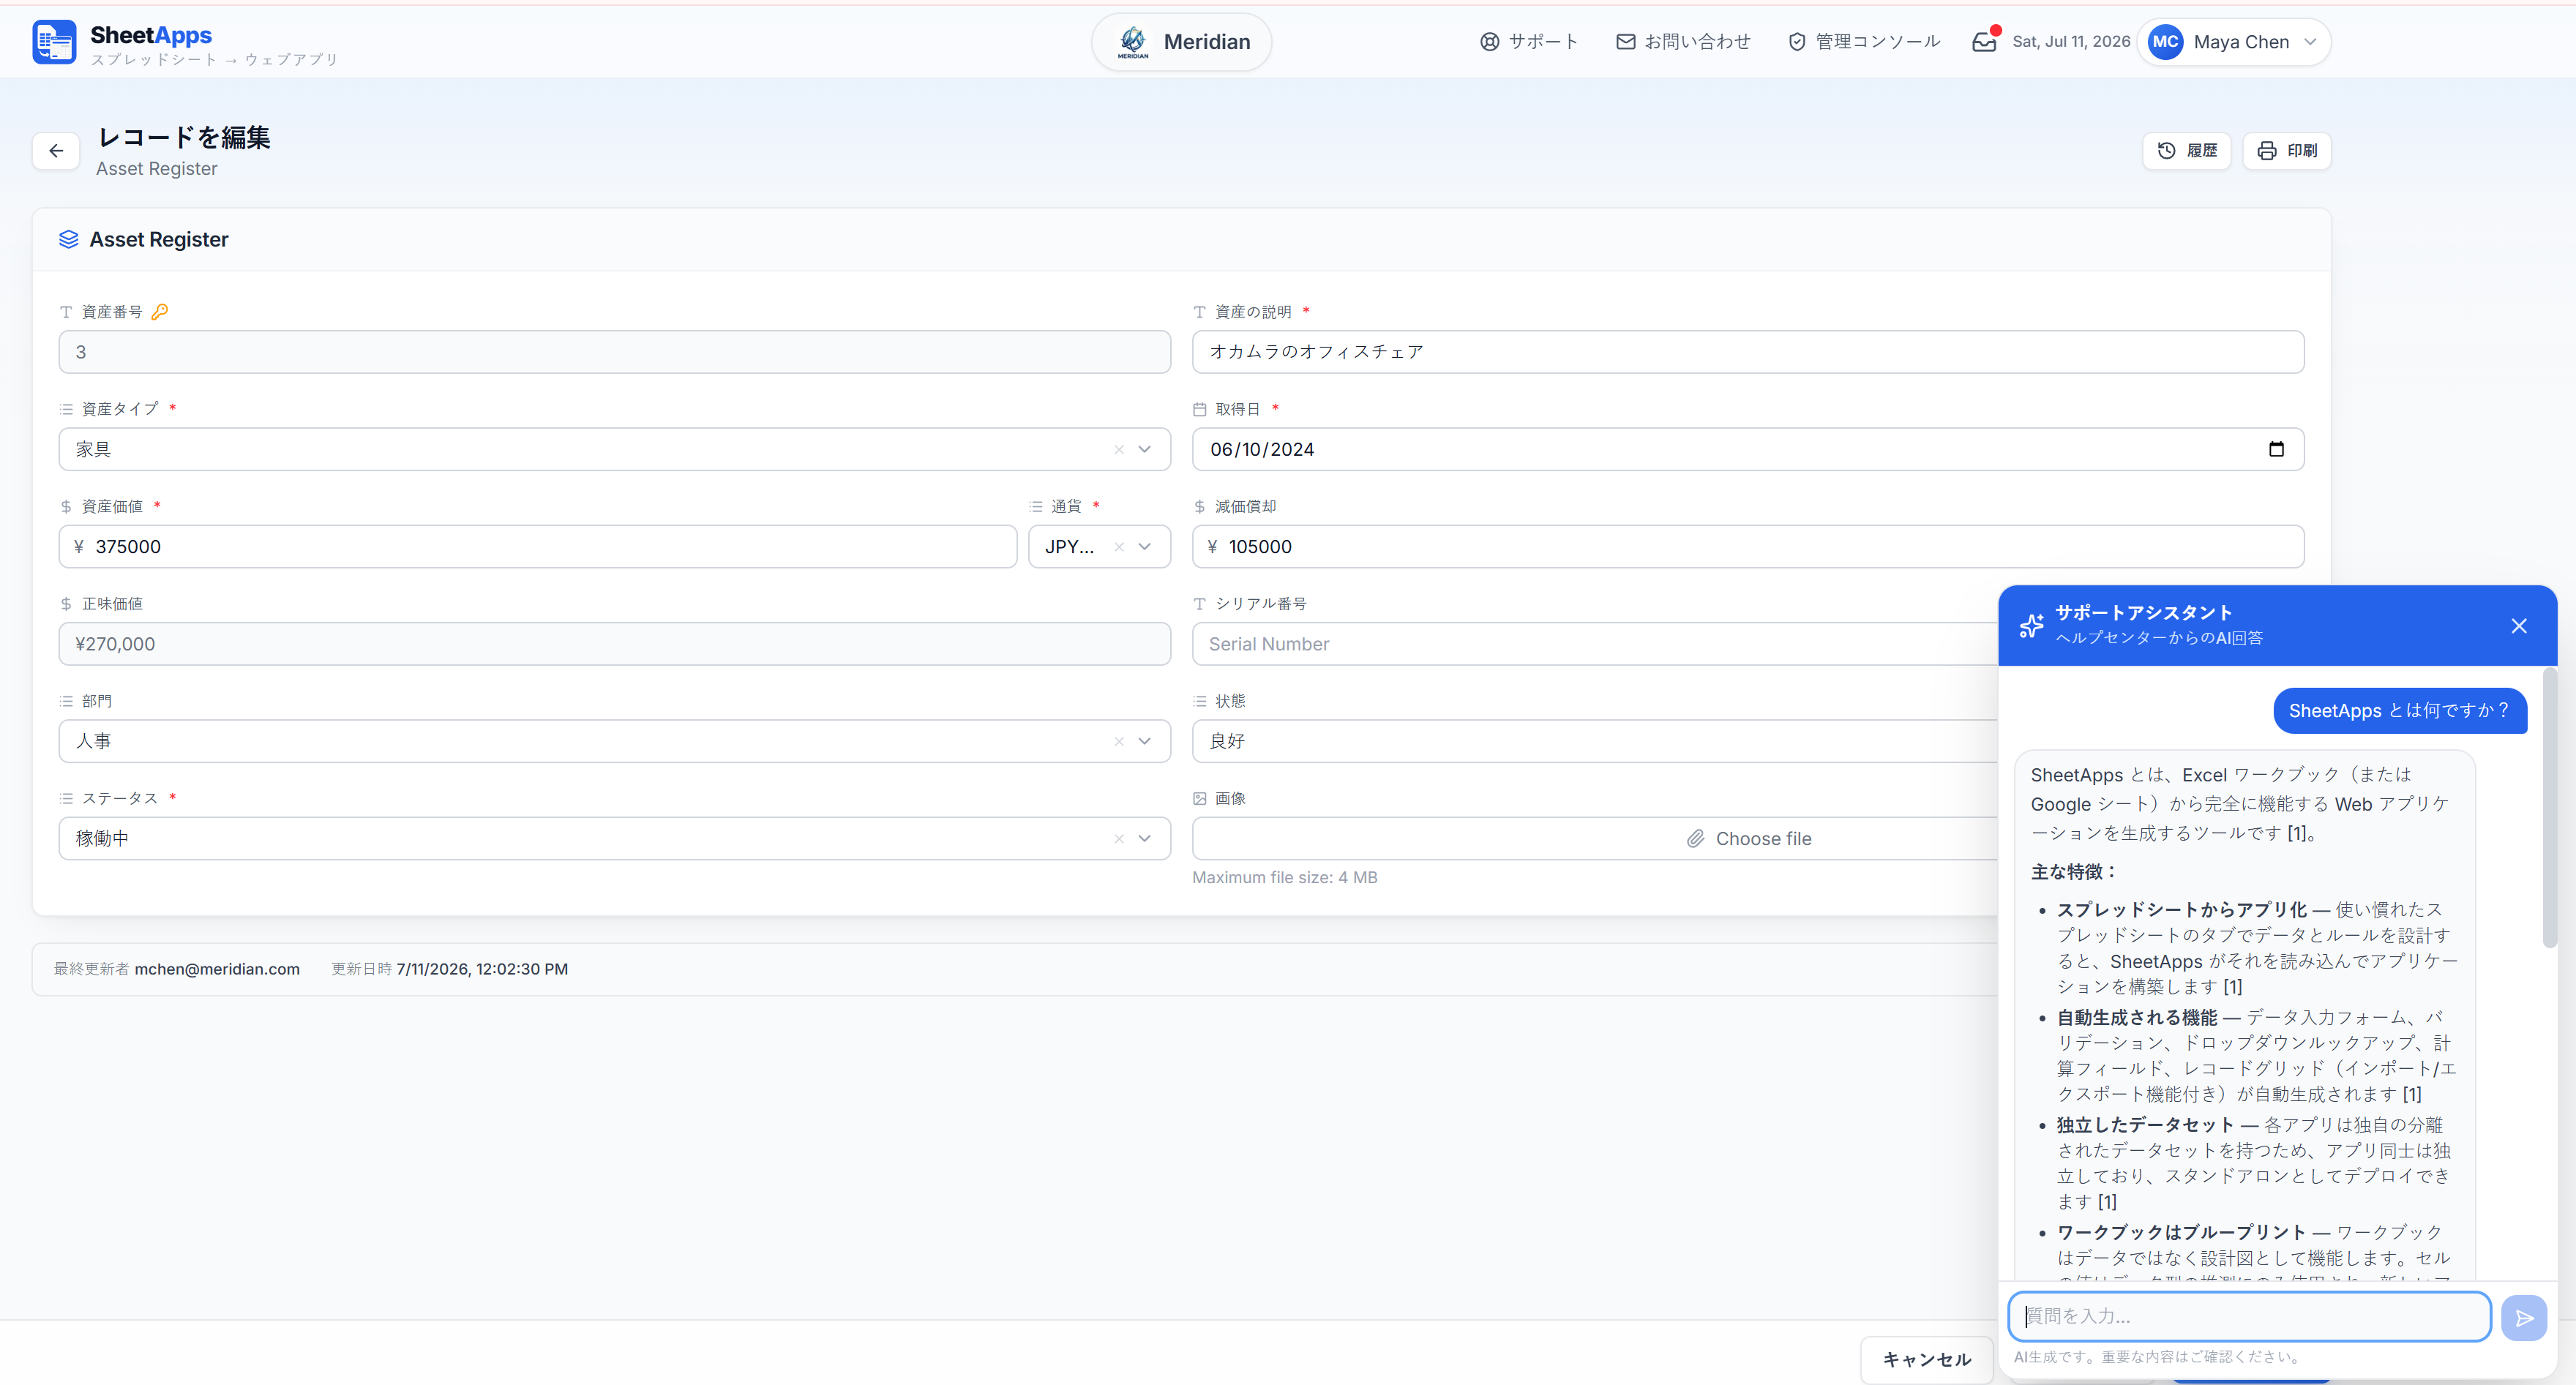Open the inbox notifications icon

[x=1984, y=42]
